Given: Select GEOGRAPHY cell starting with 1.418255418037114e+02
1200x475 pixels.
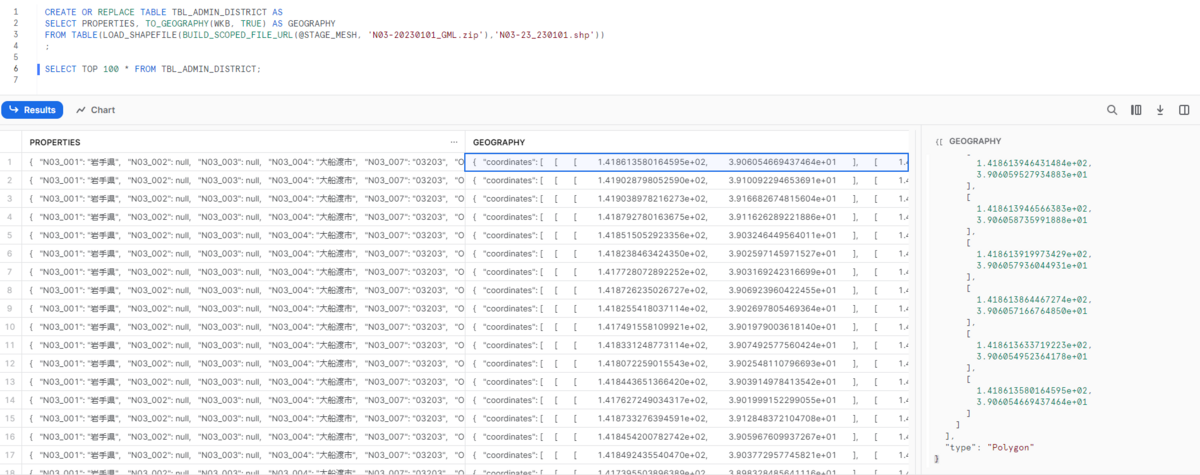Looking at the screenshot, I should point(688,307).
